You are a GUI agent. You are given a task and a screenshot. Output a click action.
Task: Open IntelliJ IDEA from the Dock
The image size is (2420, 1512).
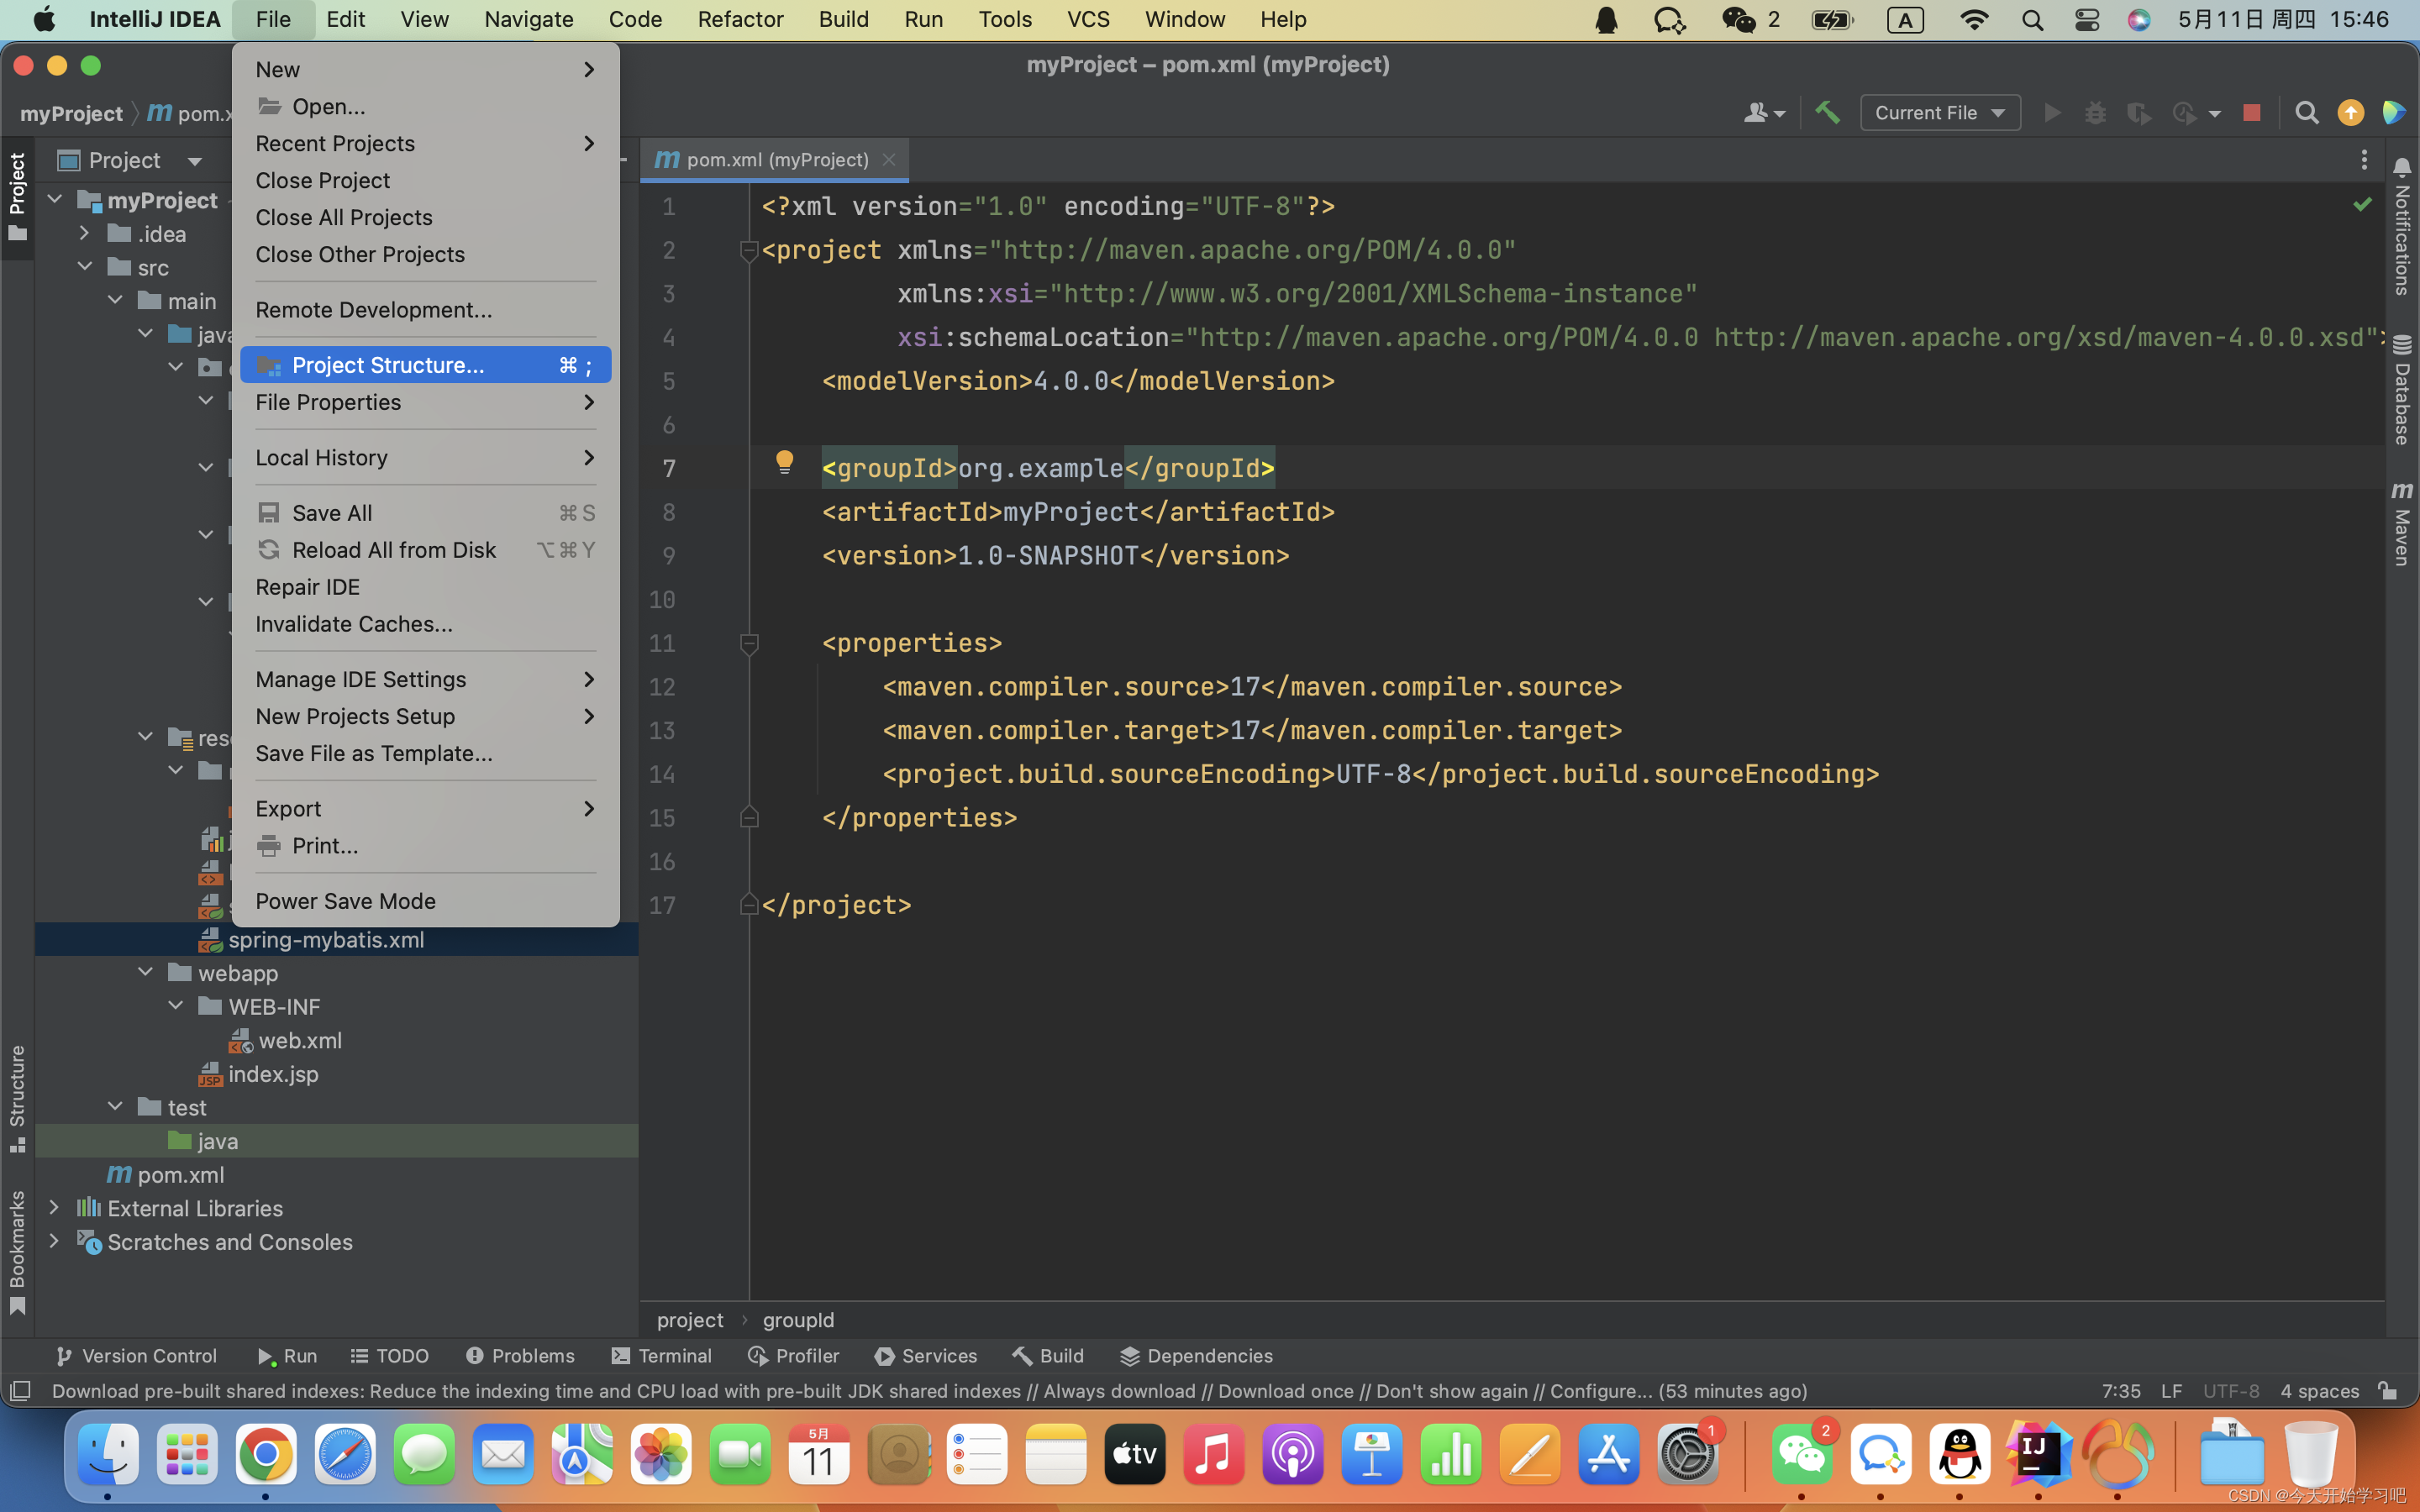[2036, 1454]
